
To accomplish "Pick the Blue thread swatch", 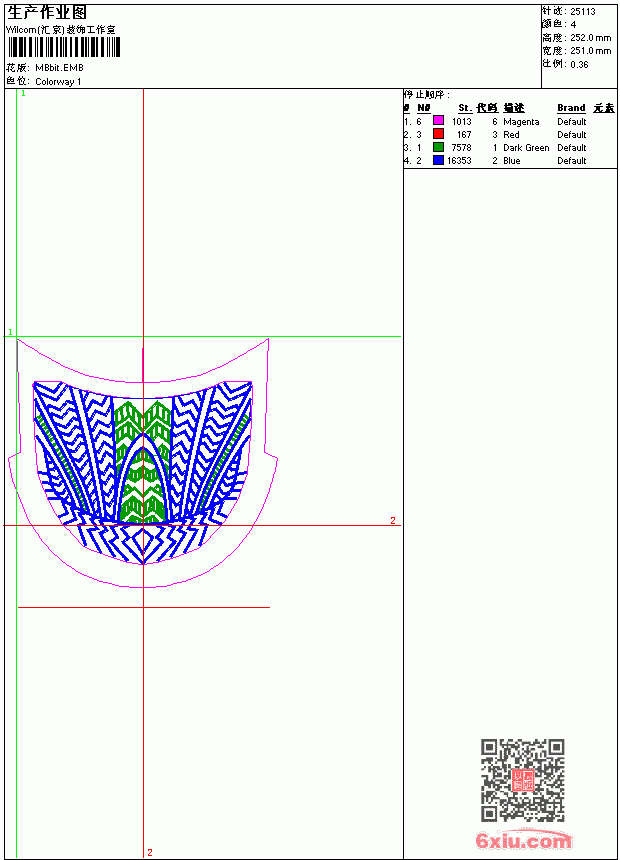I will [x=438, y=160].
